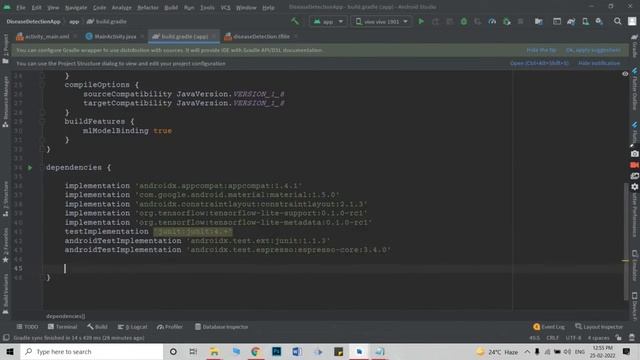This screenshot has height=360, width=640.
Task: Click the read-only lock icon in status bar
Action: pos(619,338)
